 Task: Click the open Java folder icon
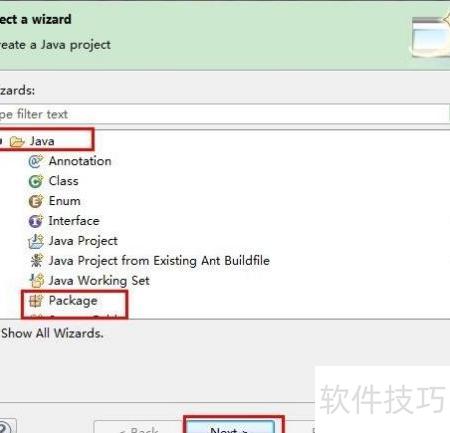coord(17,142)
